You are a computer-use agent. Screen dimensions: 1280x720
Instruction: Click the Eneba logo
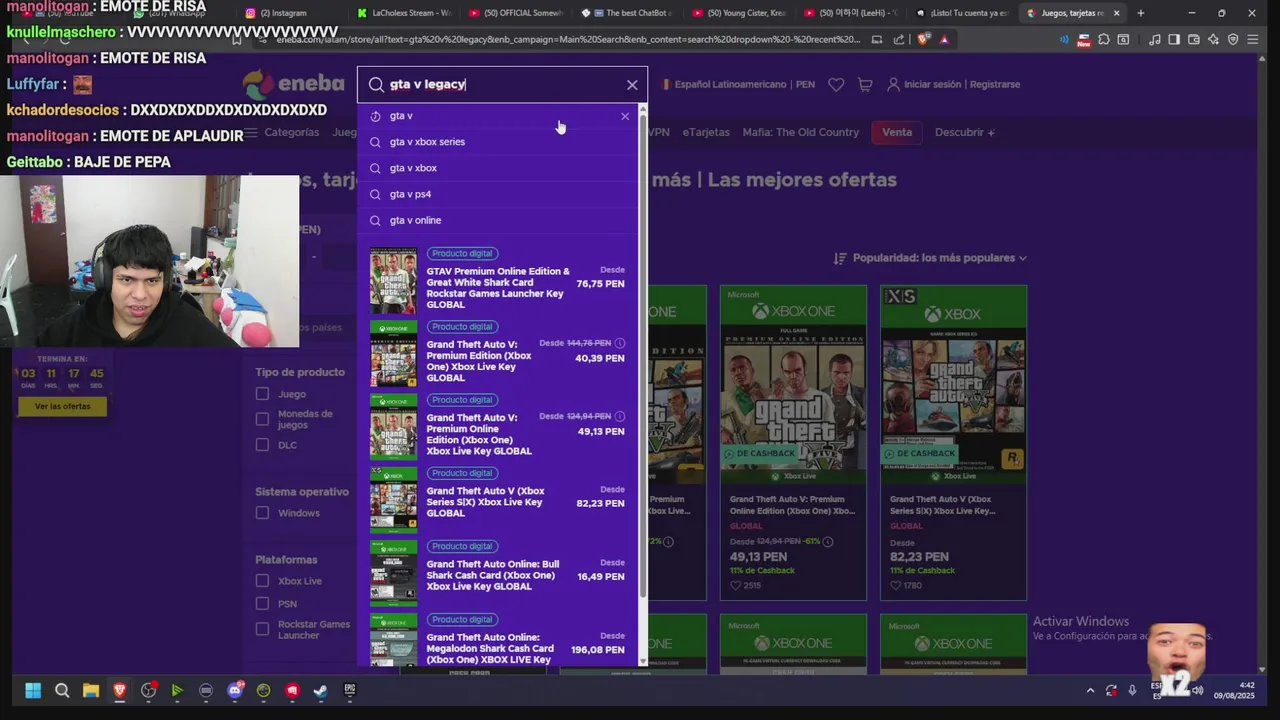pos(295,85)
